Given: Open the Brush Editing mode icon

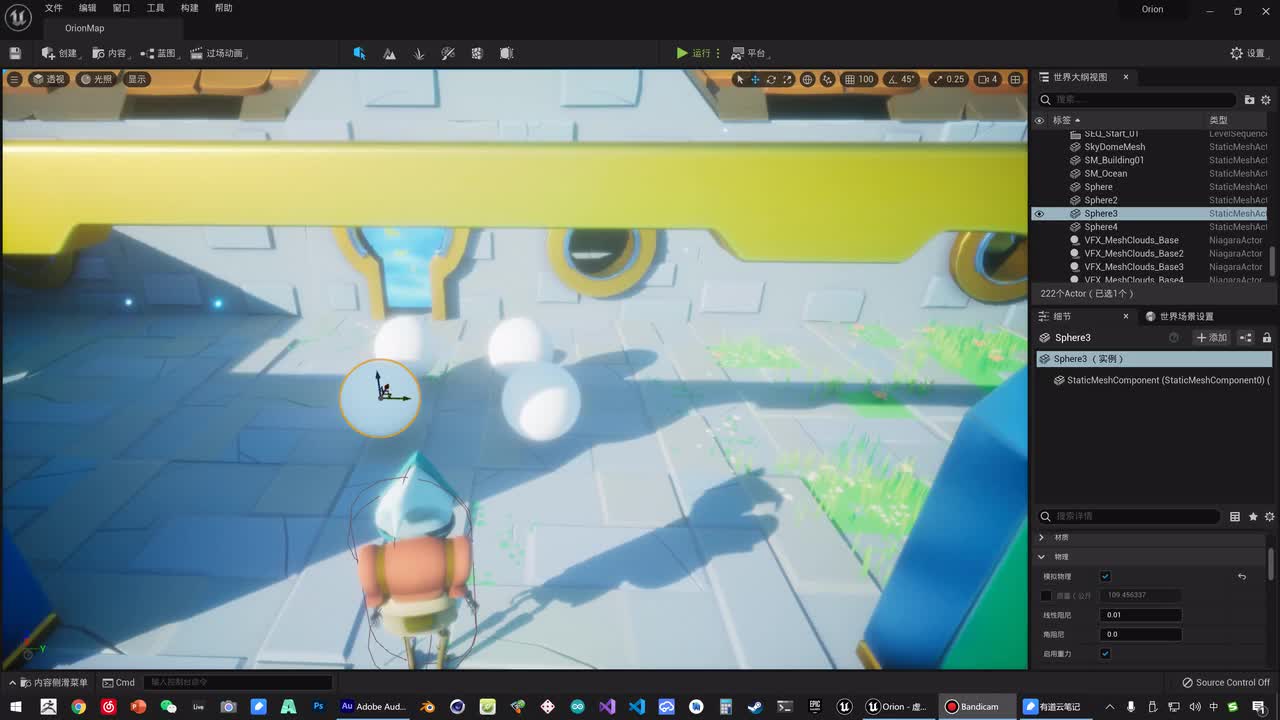Looking at the screenshot, I should tap(507, 53).
